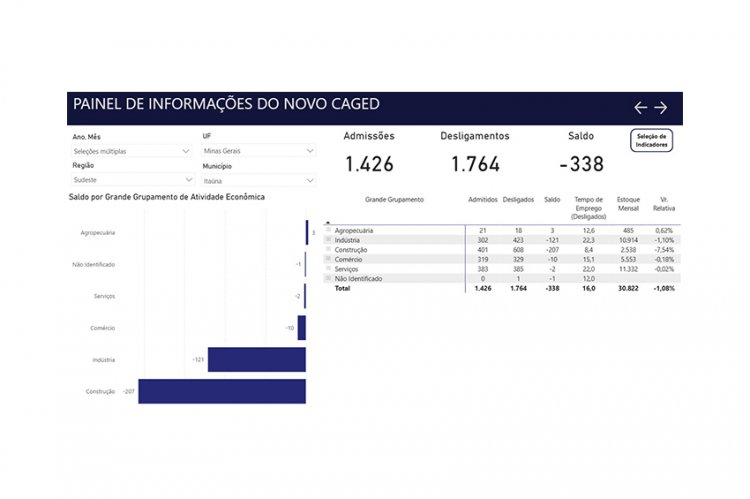Expand the Não Identificado row icon
The height and width of the screenshot is (499, 750).
point(329,278)
